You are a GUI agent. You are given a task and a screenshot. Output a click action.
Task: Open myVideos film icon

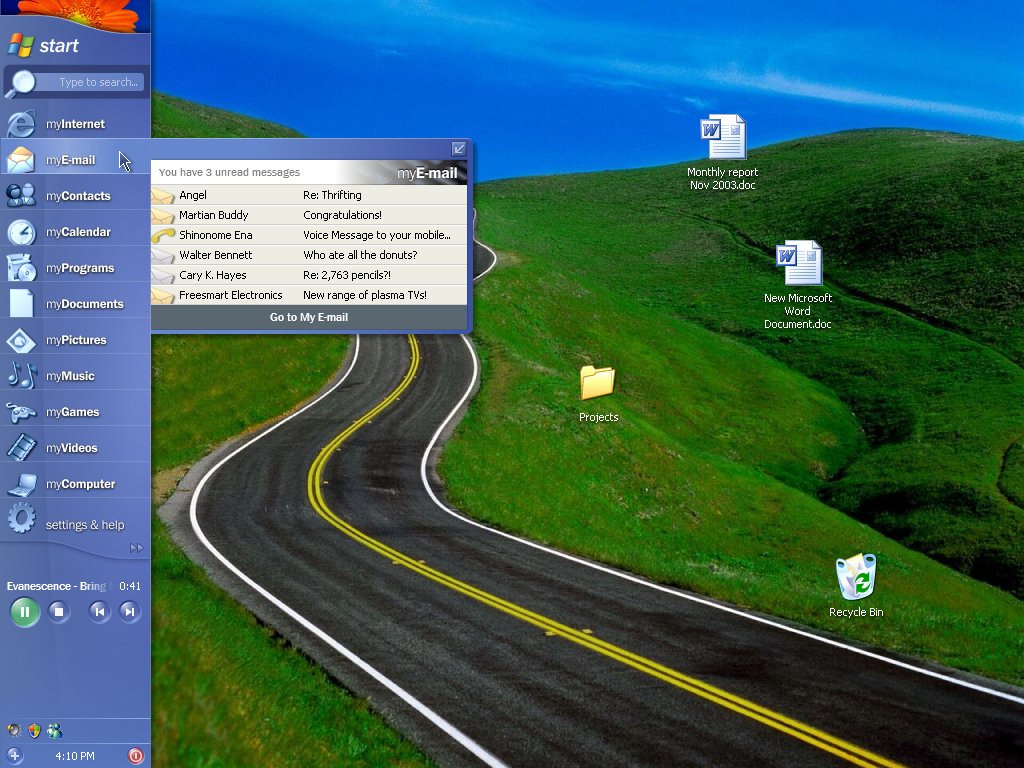[x=21, y=447]
